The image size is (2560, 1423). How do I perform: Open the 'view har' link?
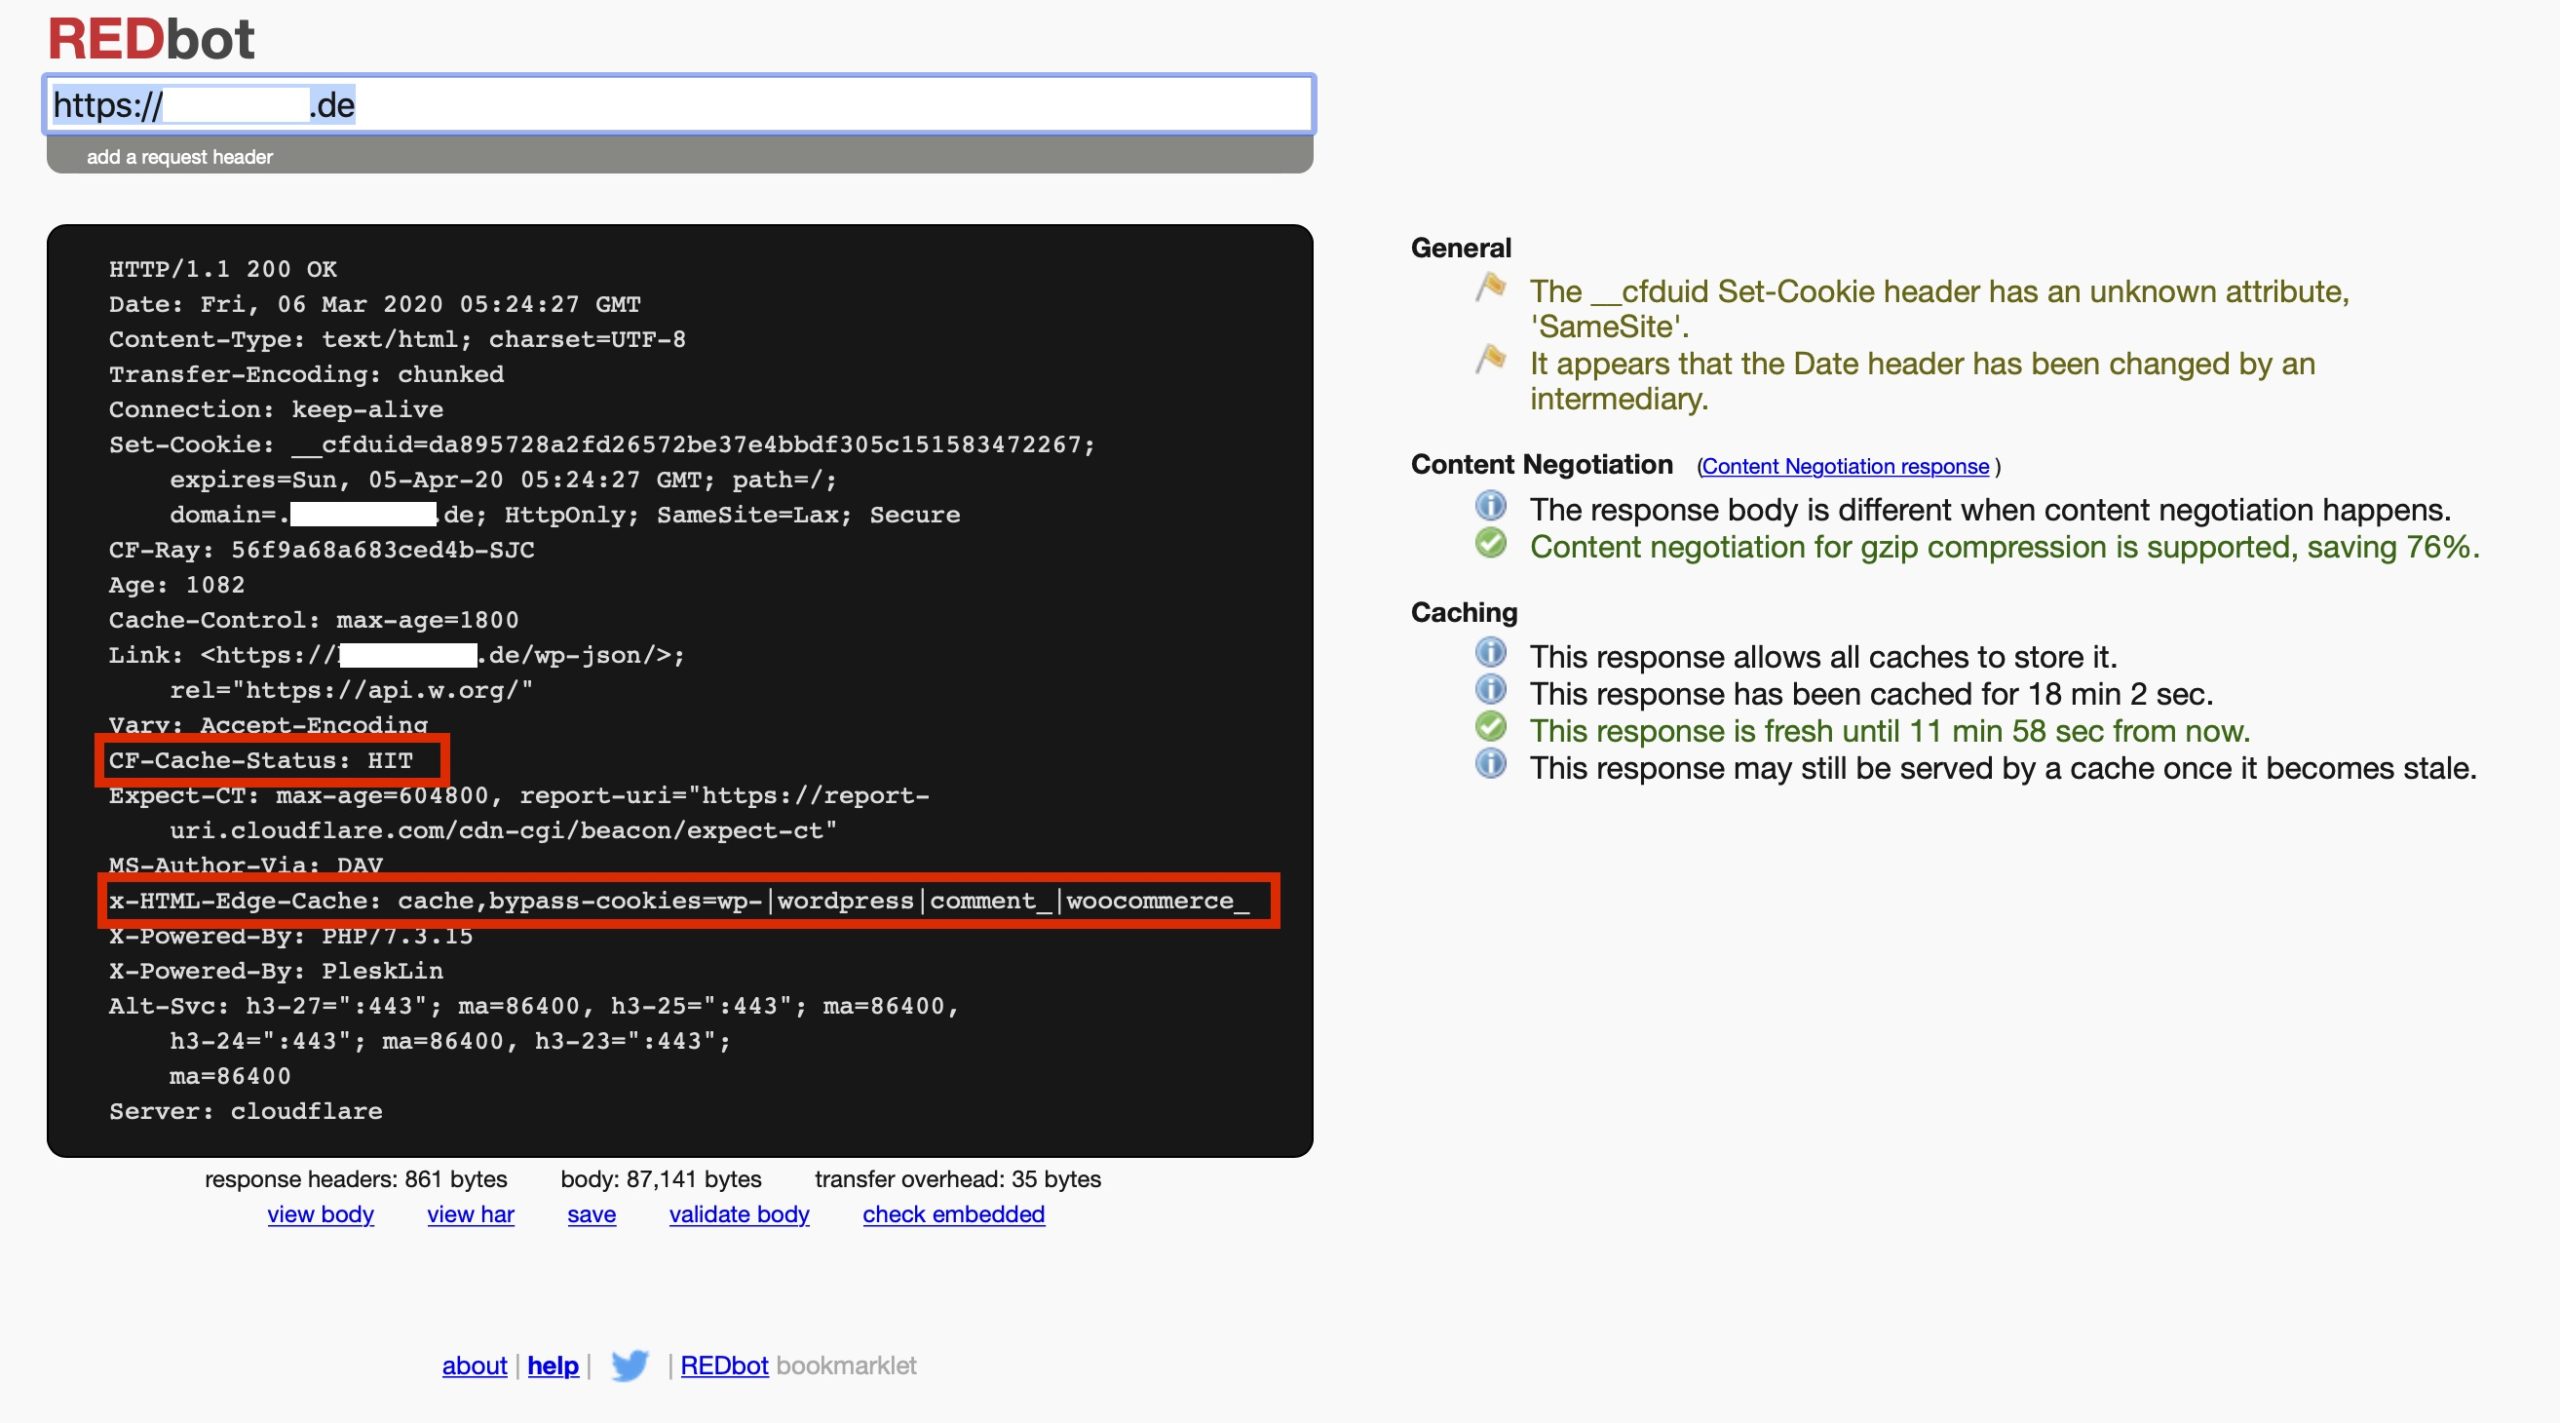pyautogui.click(x=470, y=1214)
